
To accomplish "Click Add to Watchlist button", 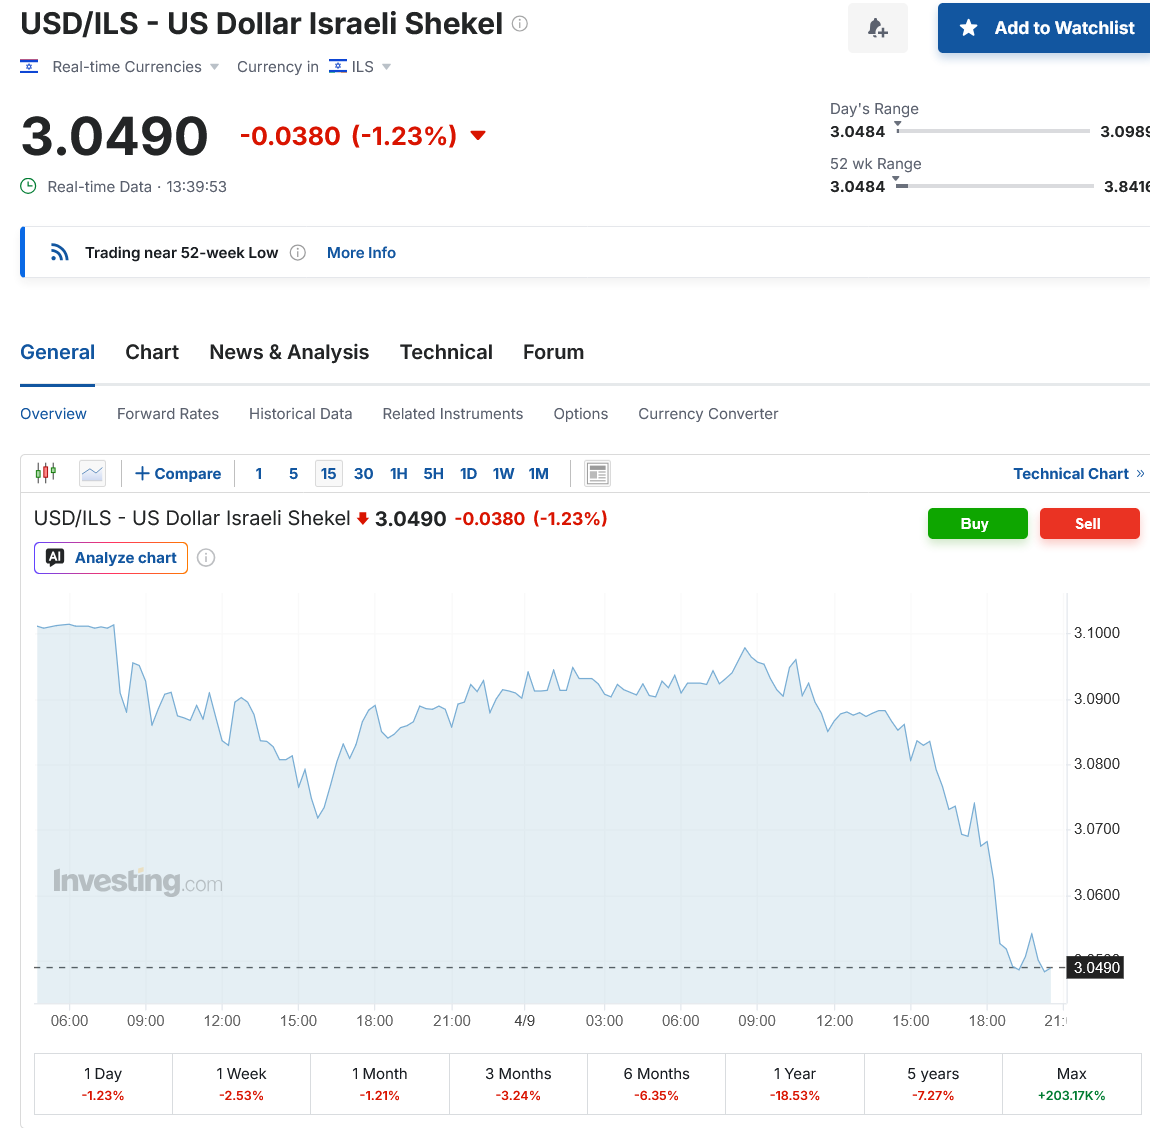I will pos(1044,28).
